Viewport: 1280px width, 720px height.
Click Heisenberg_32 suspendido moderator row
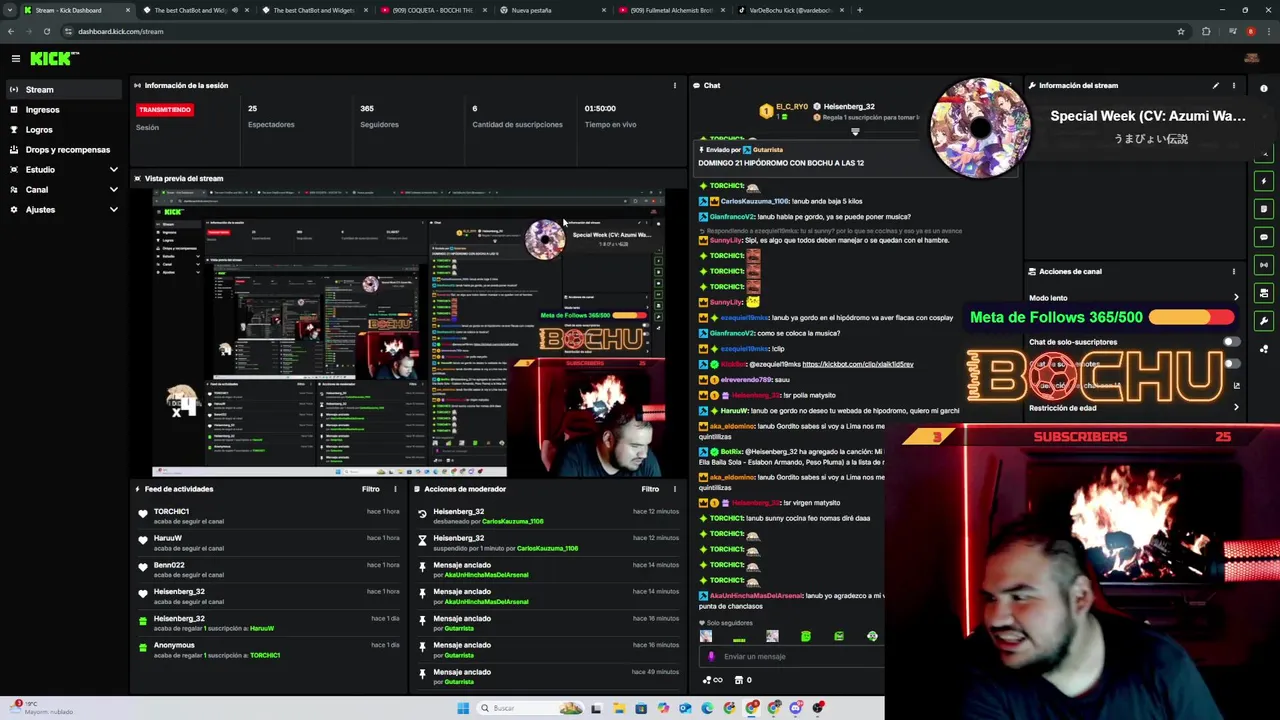click(548, 543)
